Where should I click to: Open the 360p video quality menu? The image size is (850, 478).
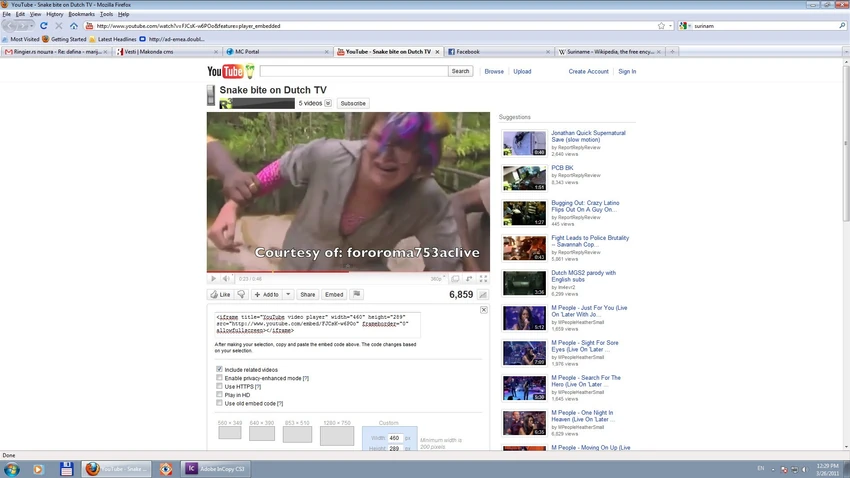coord(437,279)
